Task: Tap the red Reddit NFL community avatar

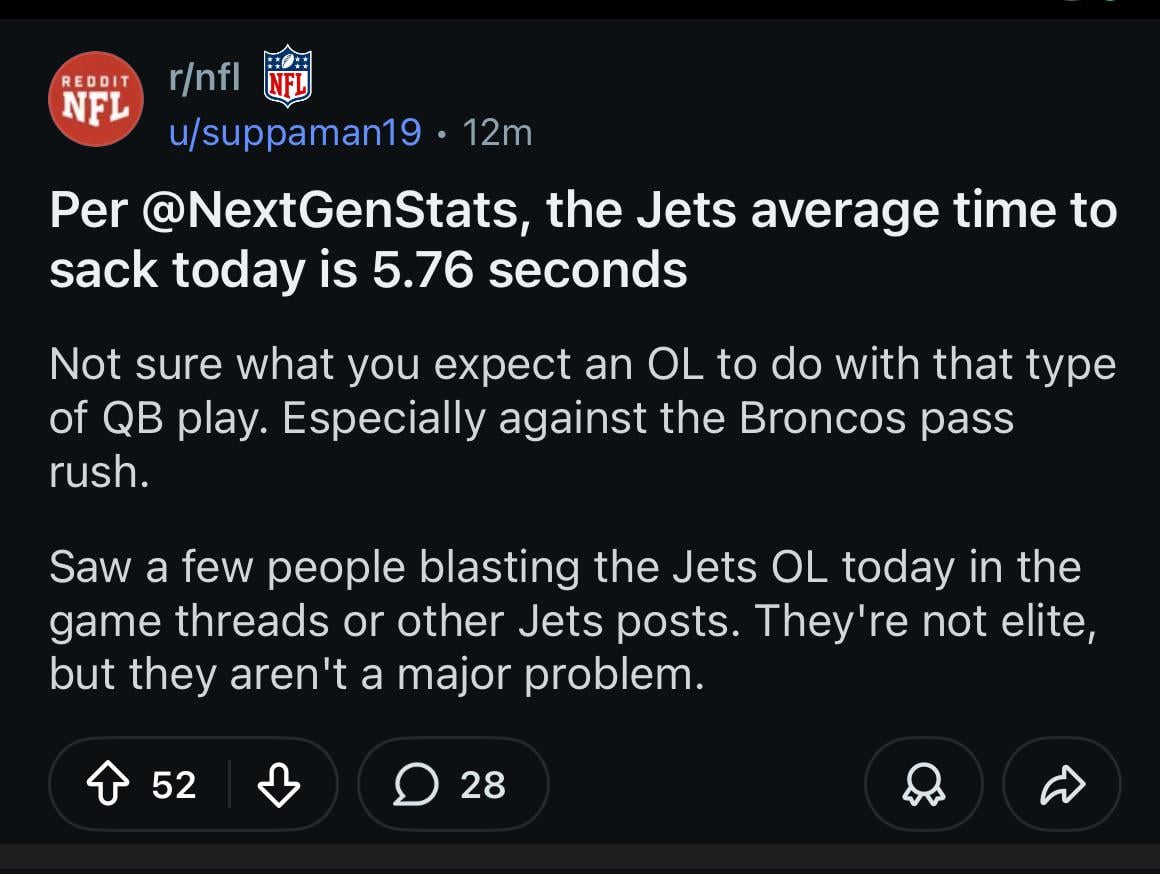Action: point(96,98)
